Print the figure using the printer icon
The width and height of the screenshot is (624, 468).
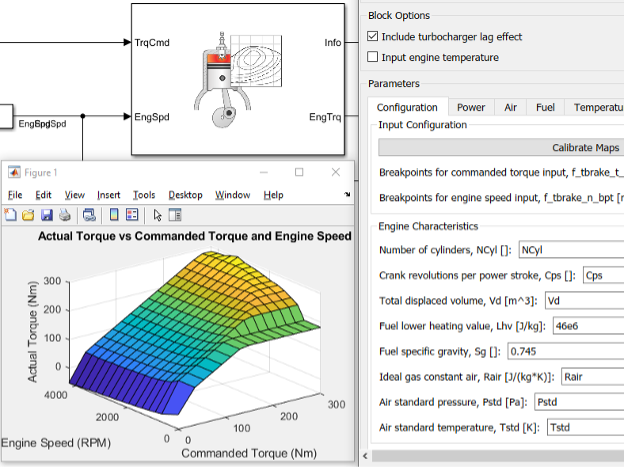click(64, 214)
